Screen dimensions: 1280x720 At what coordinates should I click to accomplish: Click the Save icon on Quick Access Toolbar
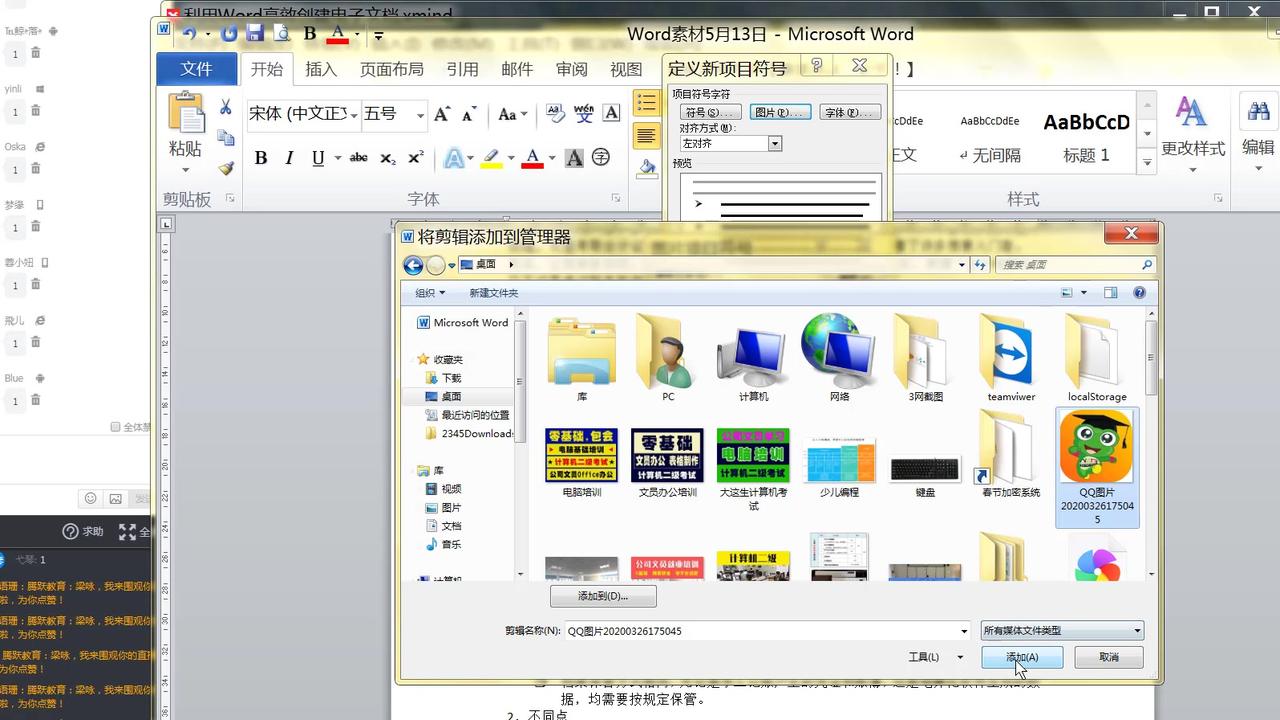(254, 33)
